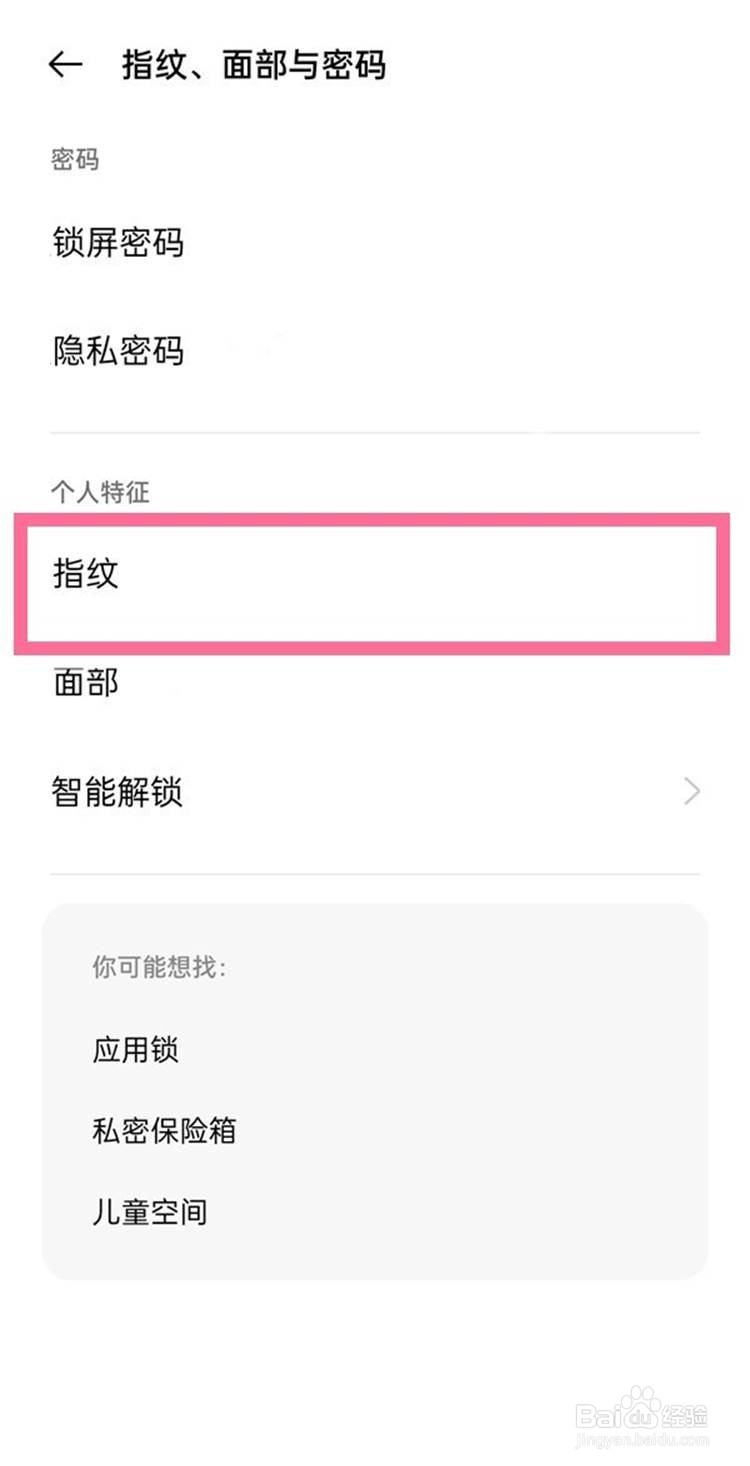Open the 儿童空间 suggestion link
The image size is (750, 1466).
click(x=148, y=1211)
